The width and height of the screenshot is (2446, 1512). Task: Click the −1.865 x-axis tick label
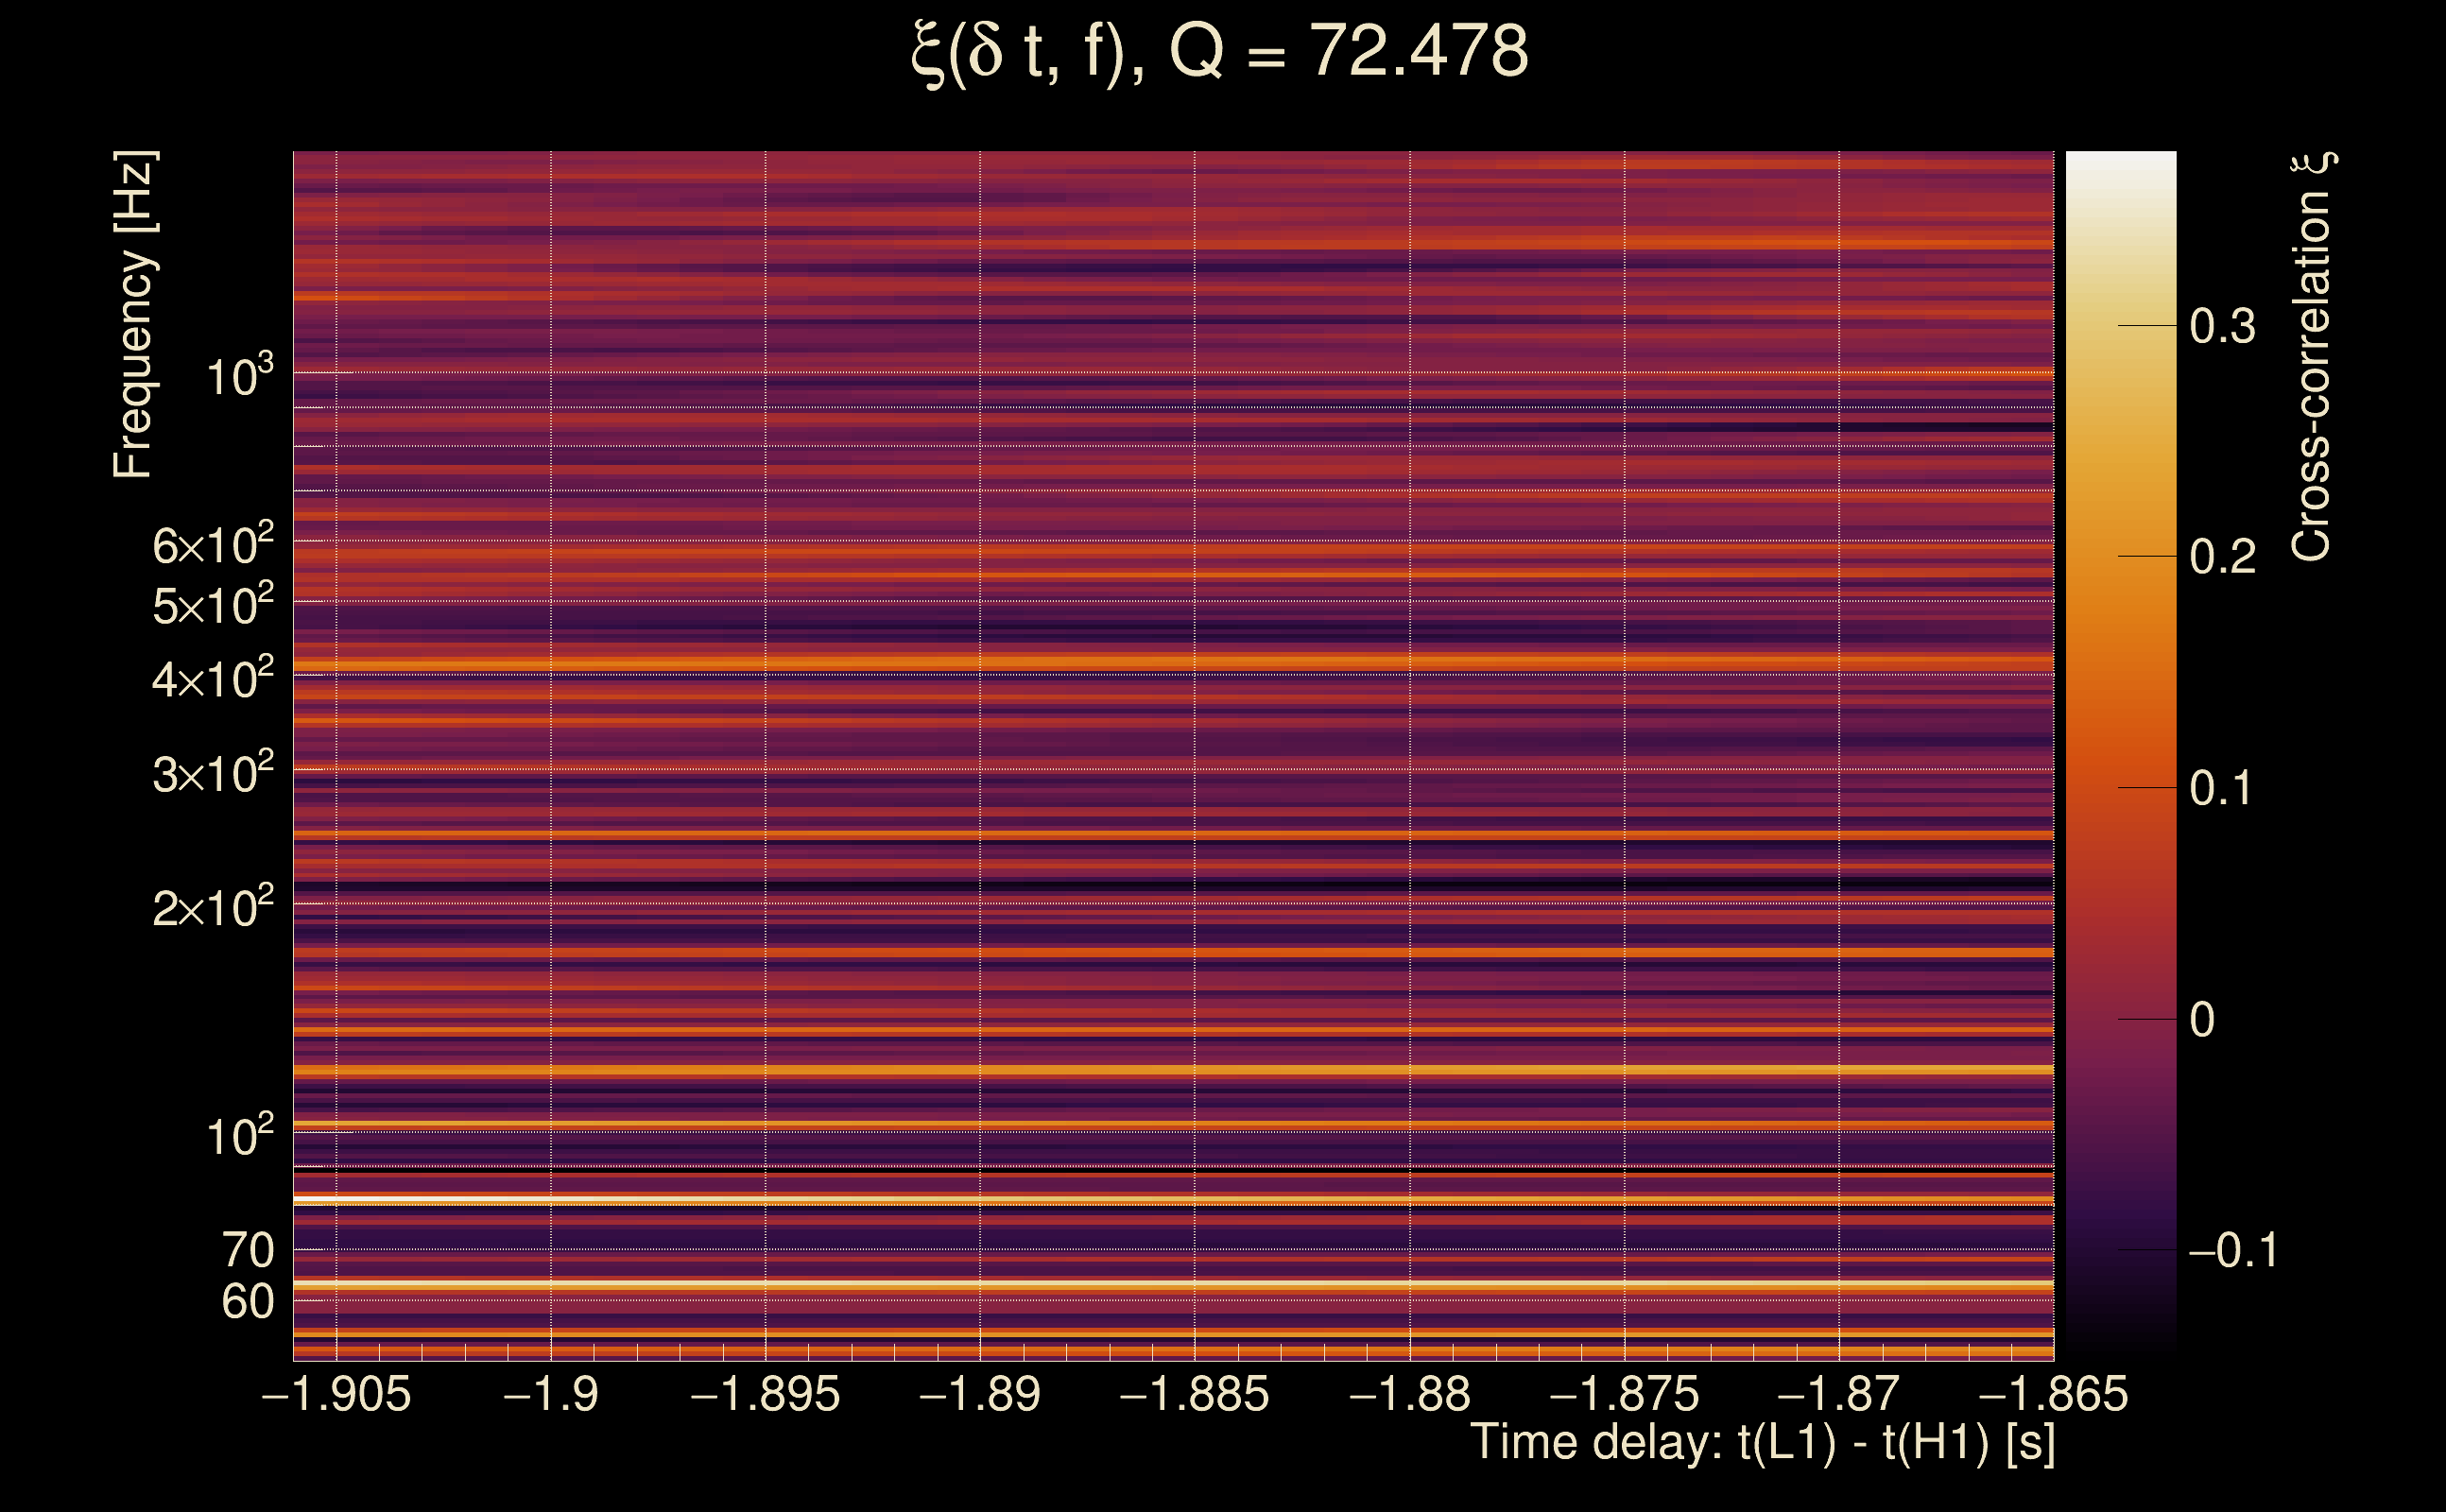(x=2053, y=1395)
